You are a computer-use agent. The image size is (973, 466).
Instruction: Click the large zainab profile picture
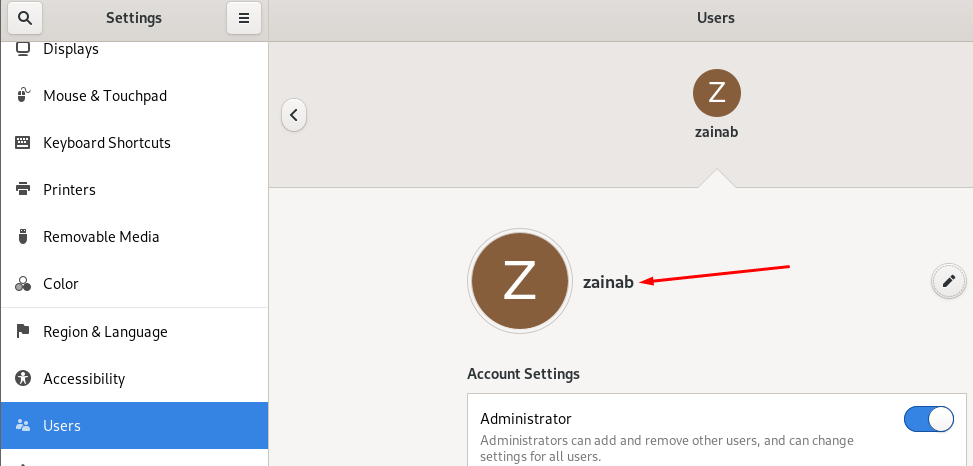point(520,281)
